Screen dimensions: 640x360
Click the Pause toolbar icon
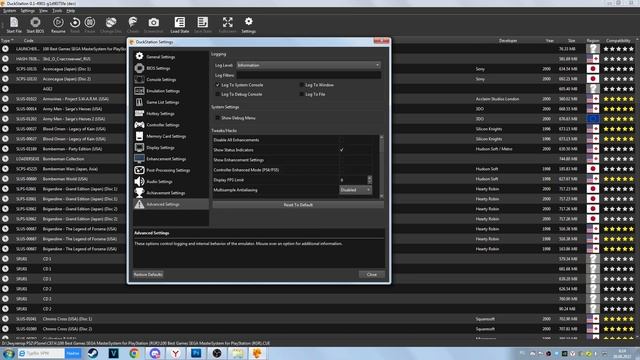coord(90,24)
